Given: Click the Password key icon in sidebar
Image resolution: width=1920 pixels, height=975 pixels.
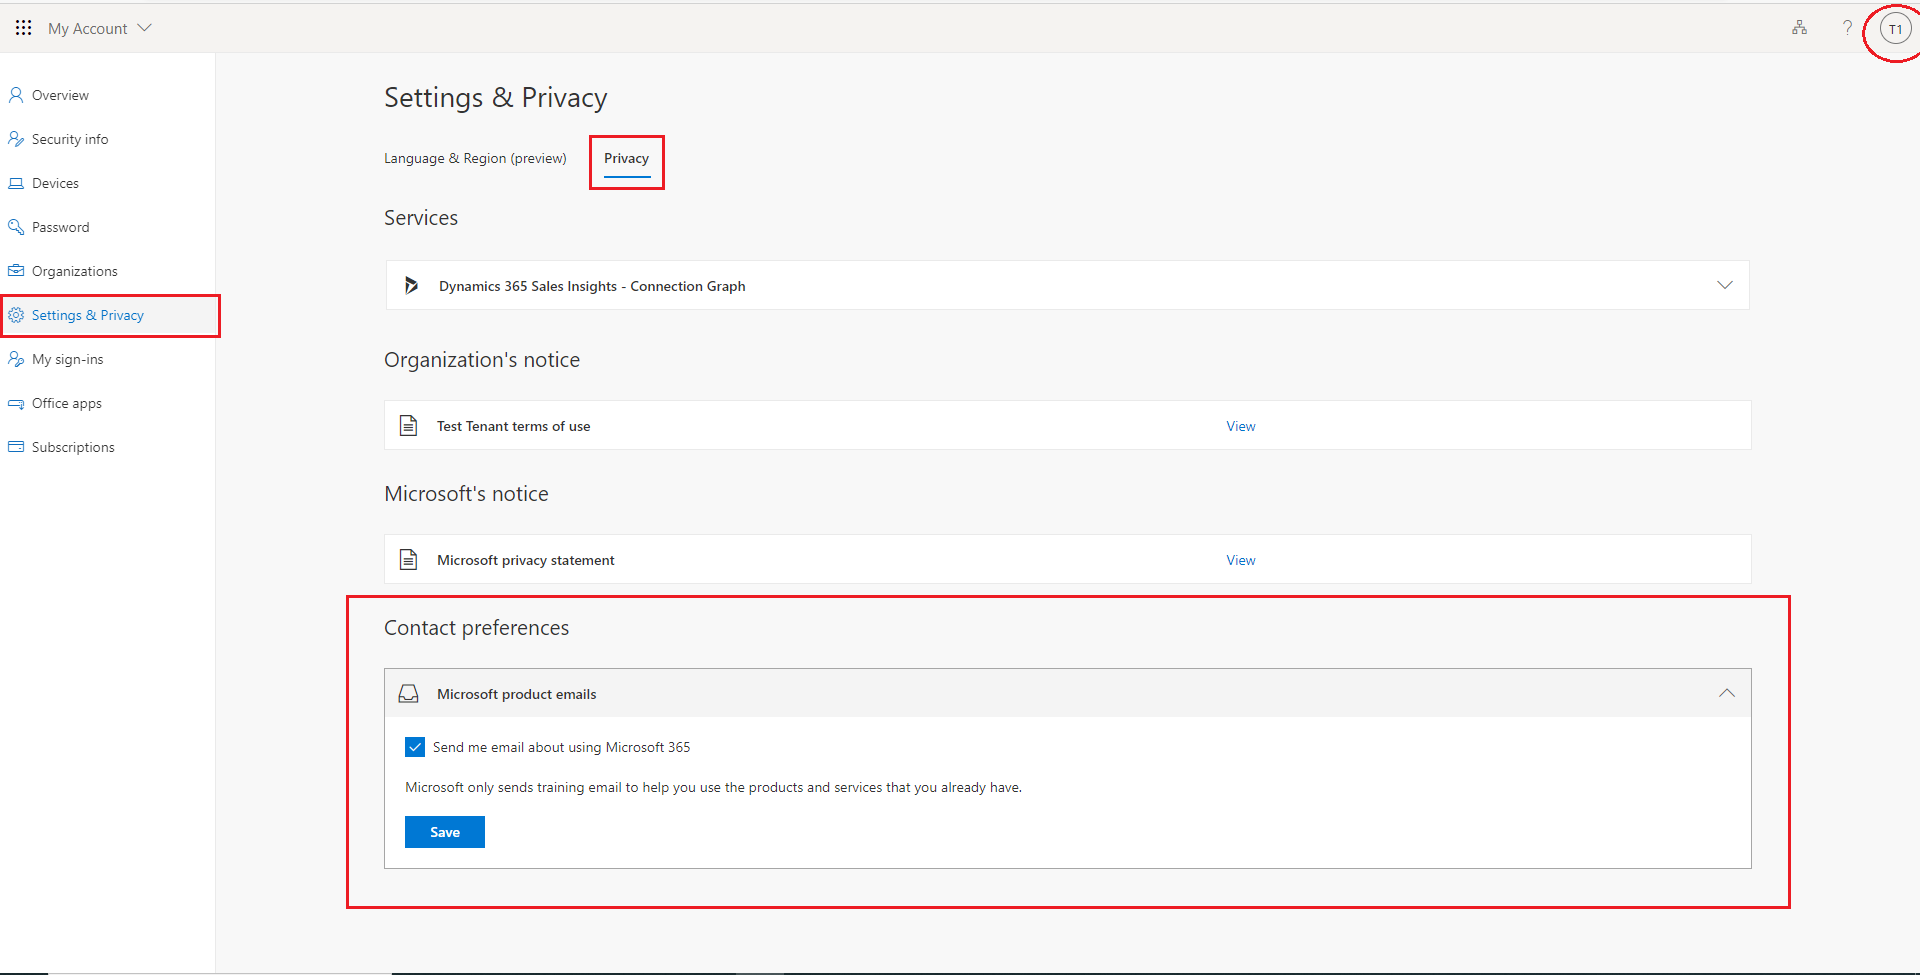Looking at the screenshot, I should tap(16, 227).
